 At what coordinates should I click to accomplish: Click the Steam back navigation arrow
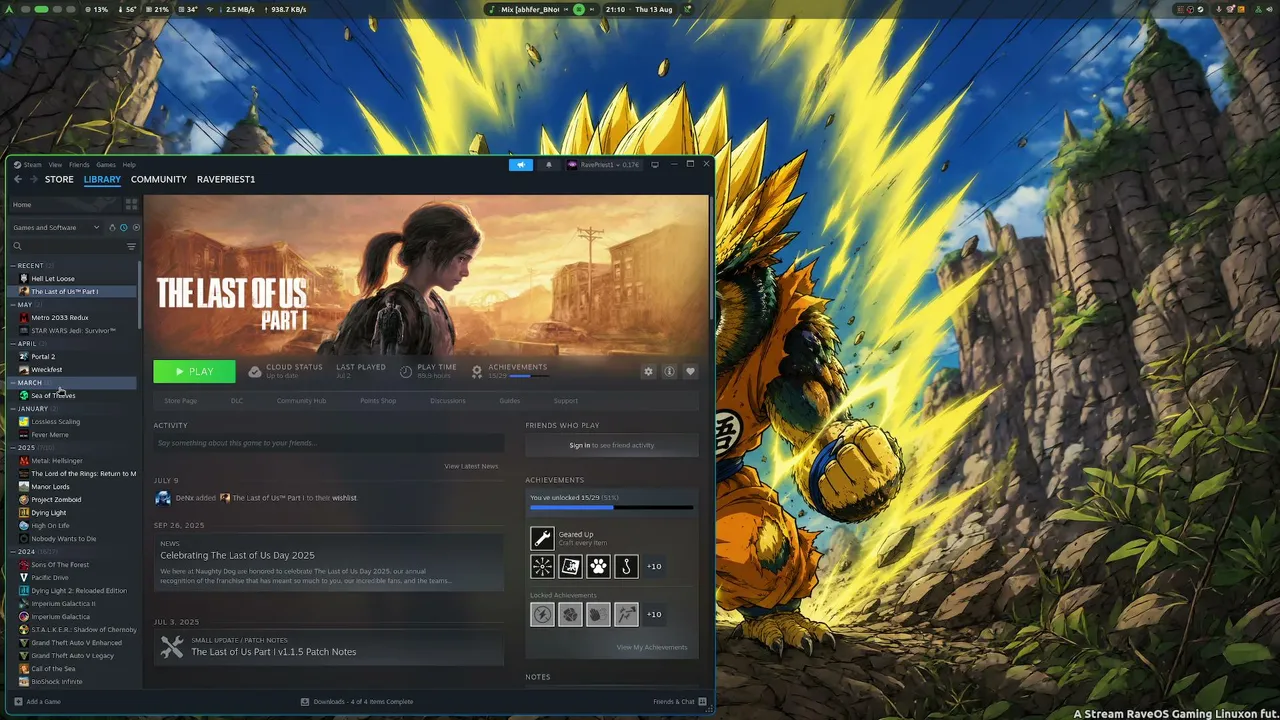coord(17,179)
